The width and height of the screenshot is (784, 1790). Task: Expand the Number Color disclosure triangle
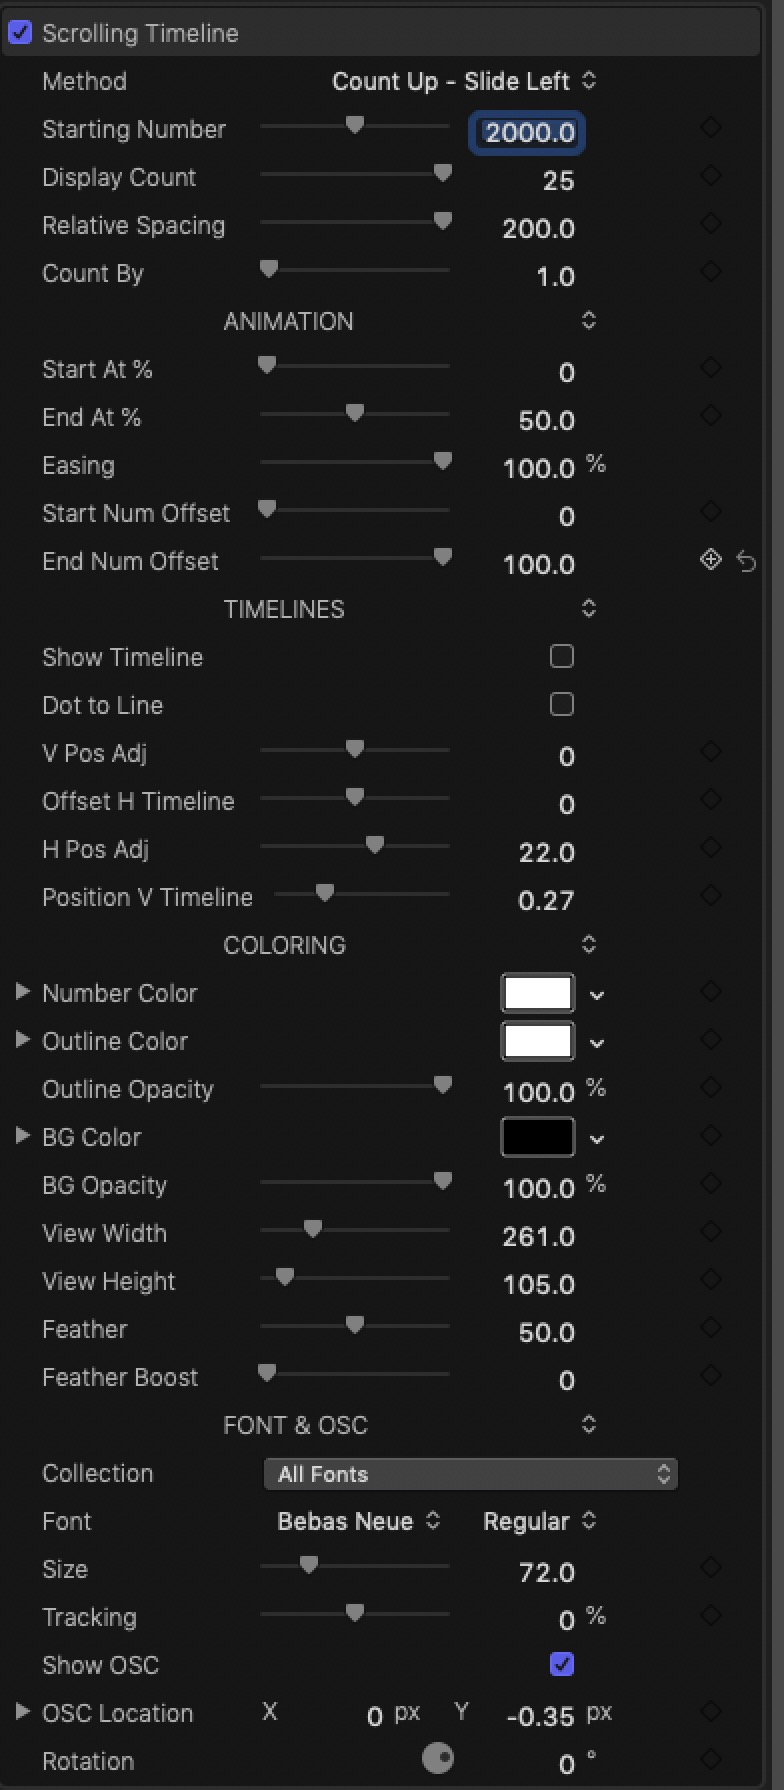point(22,992)
